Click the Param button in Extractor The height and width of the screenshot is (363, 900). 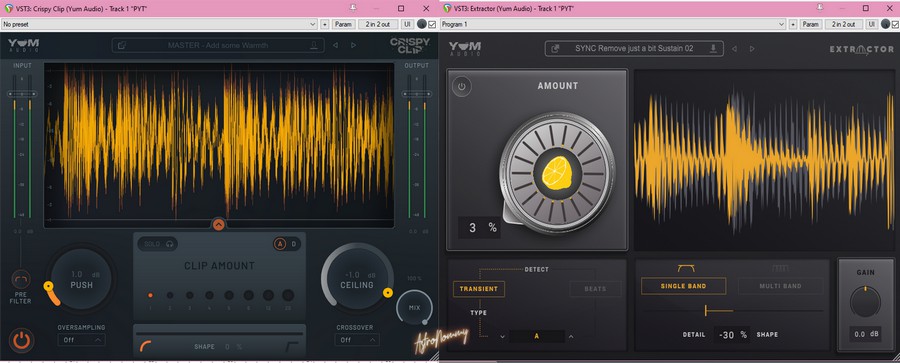[x=810, y=24]
